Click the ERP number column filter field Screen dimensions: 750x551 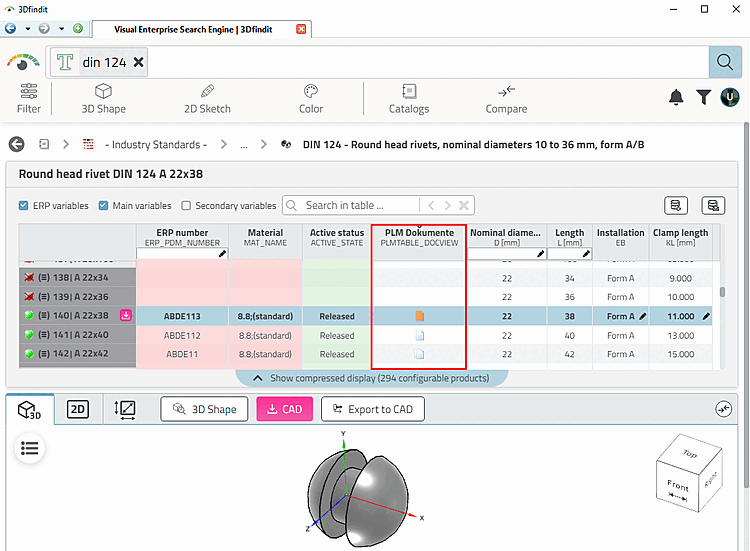point(182,253)
